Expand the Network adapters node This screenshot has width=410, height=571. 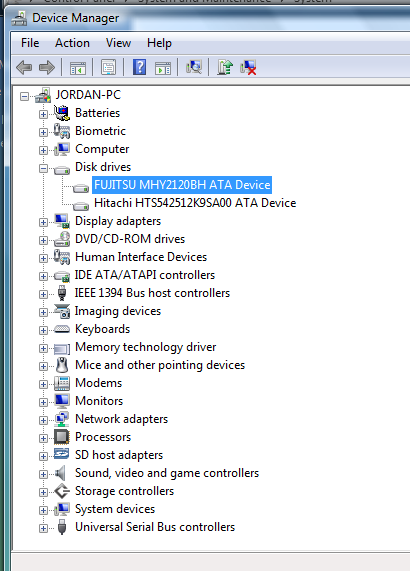click(x=43, y=420)
